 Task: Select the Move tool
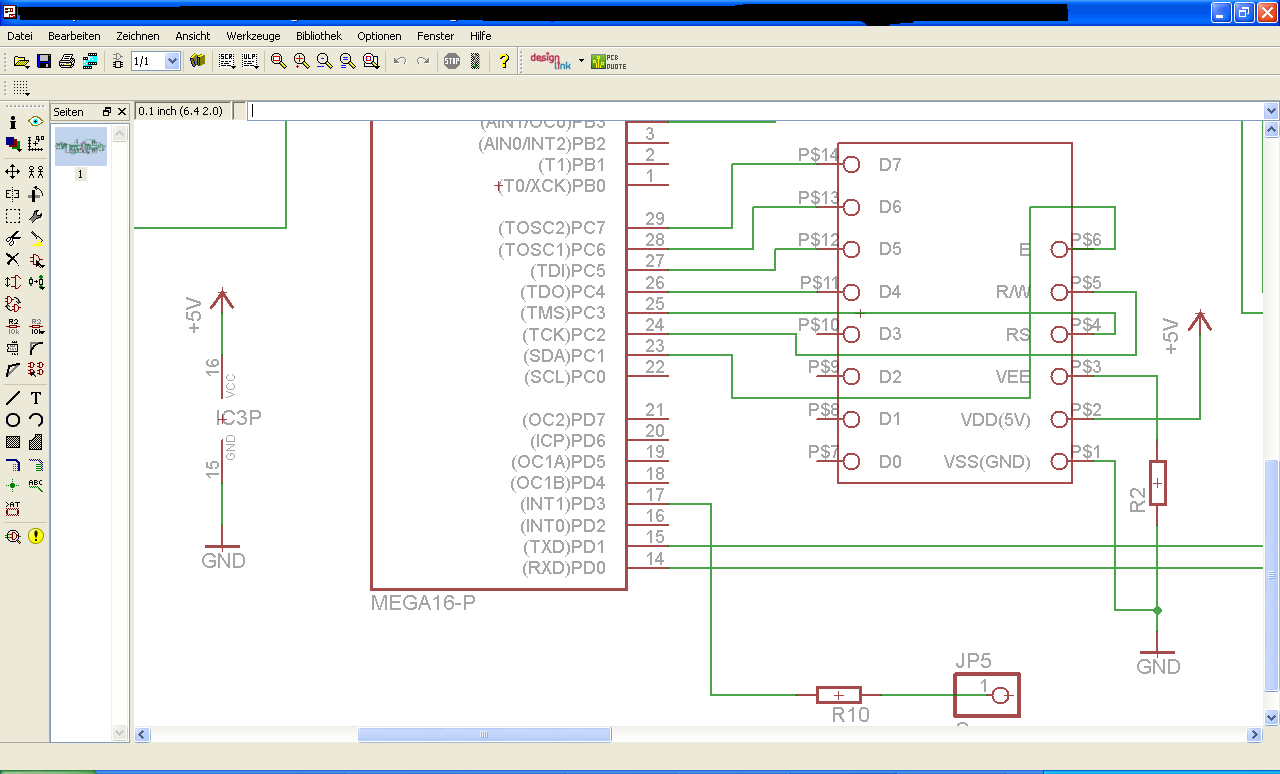coord(13,172)
